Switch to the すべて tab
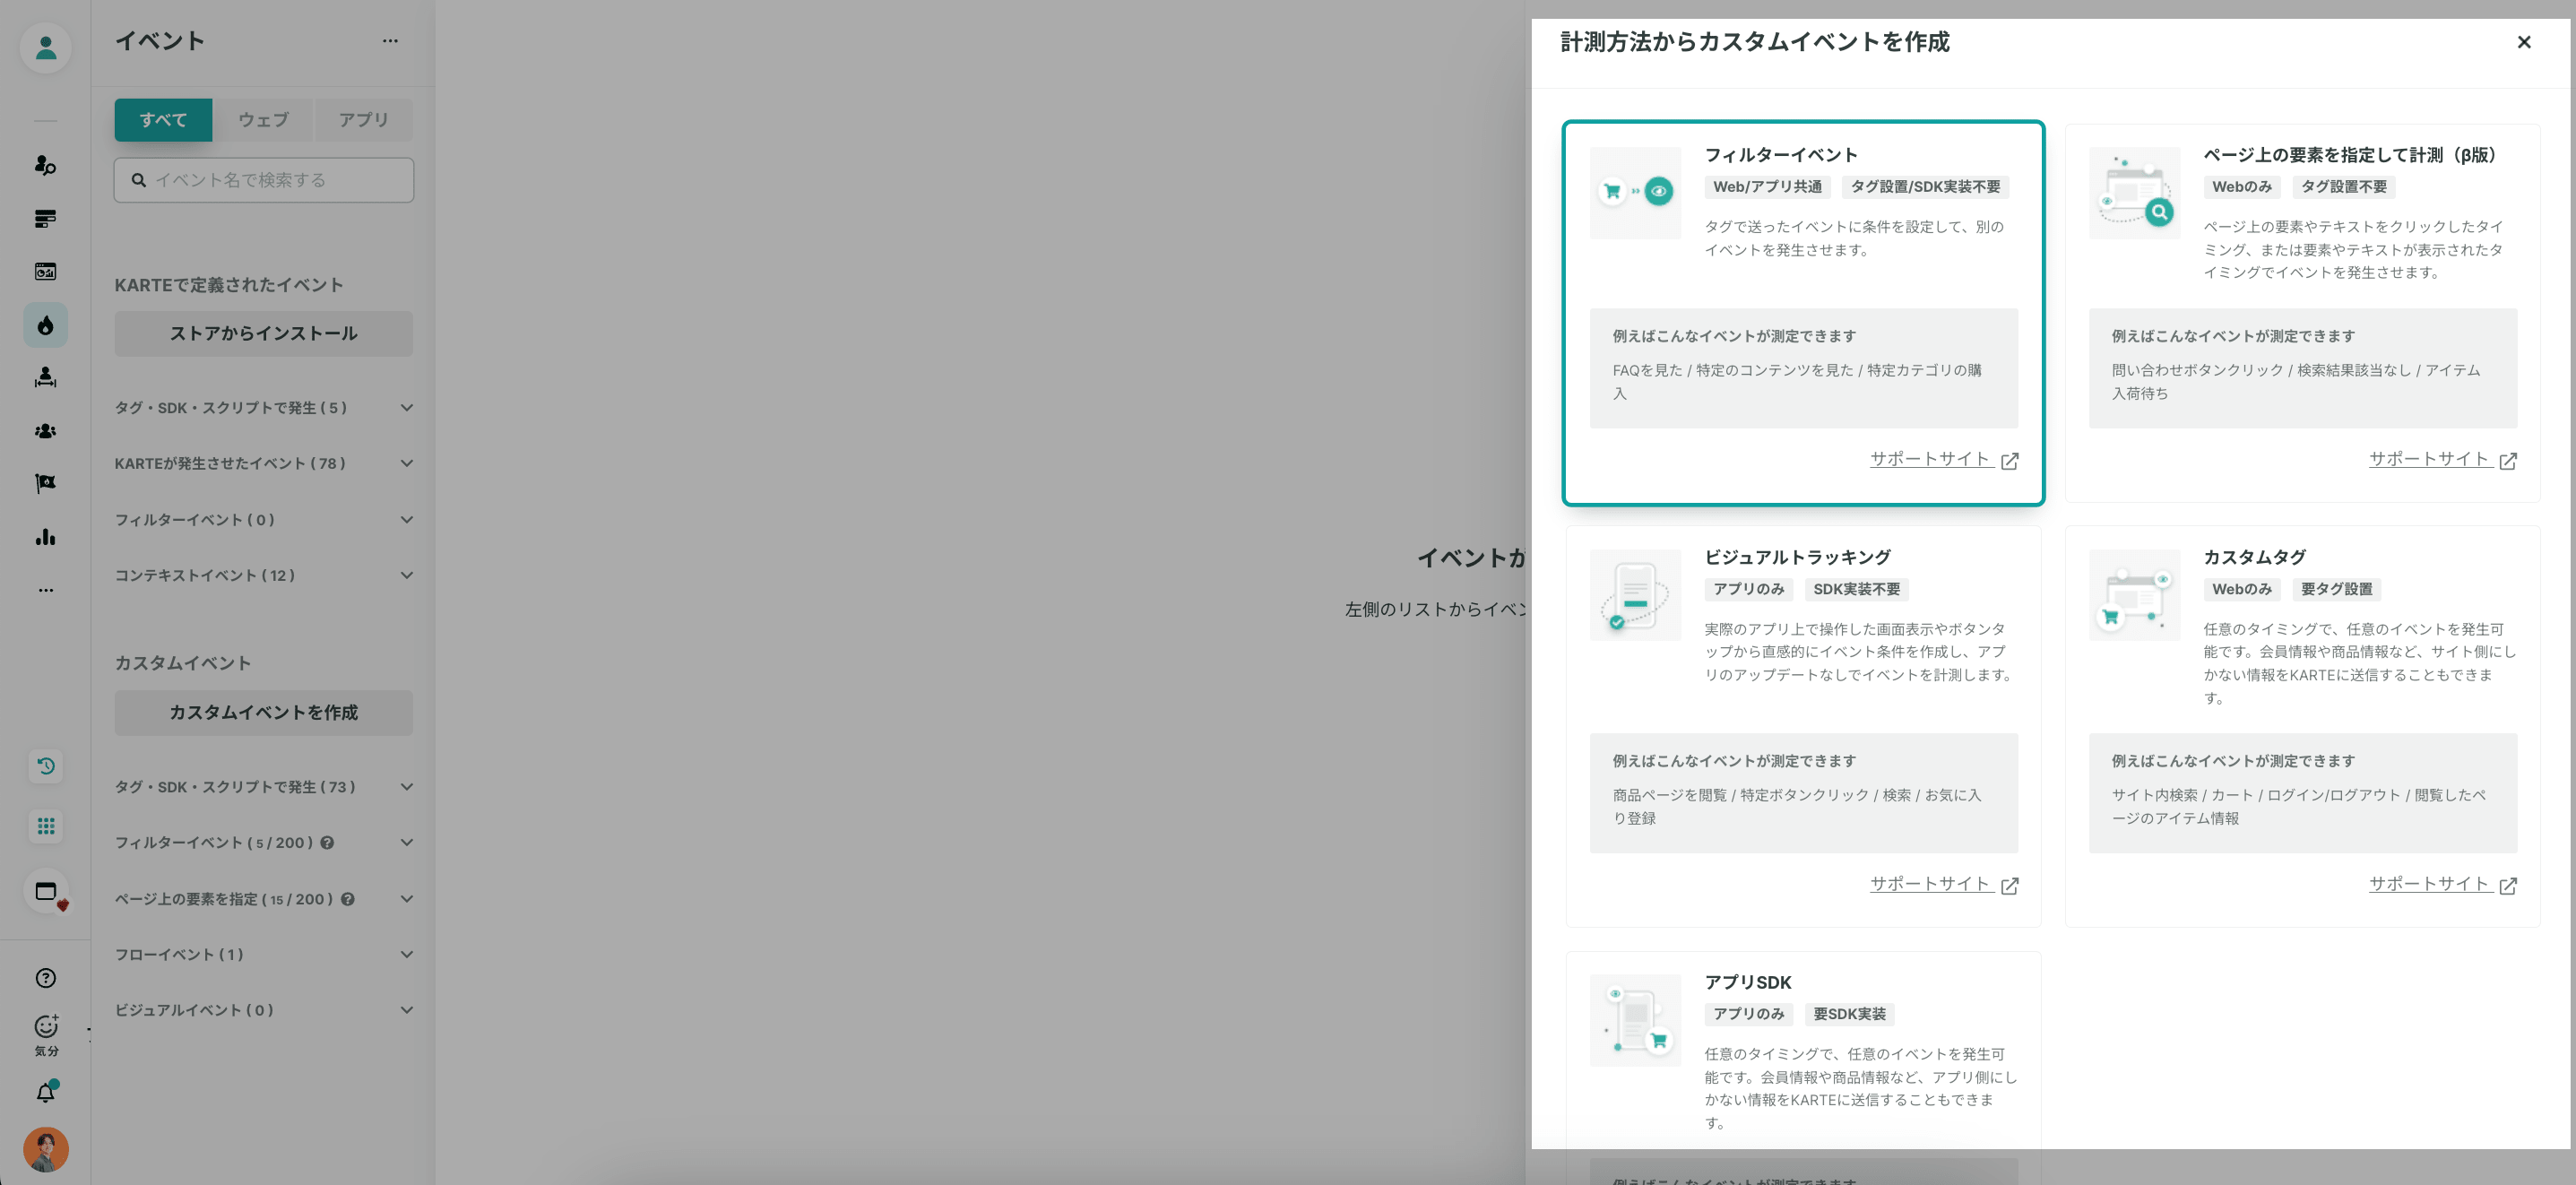 tap(163, 120)
